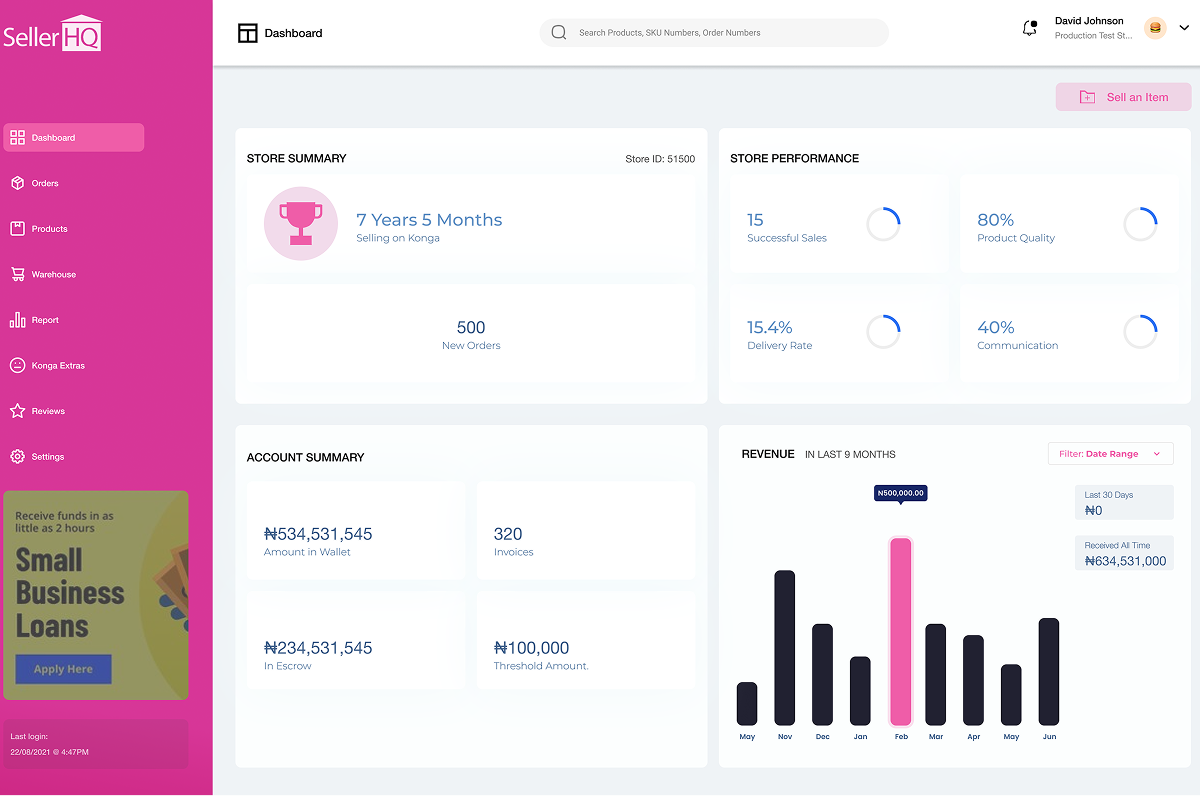This screenshot has width=1200, height=796.
Task: Click the 500 New Orders card
Action: (x=471, y=334)
